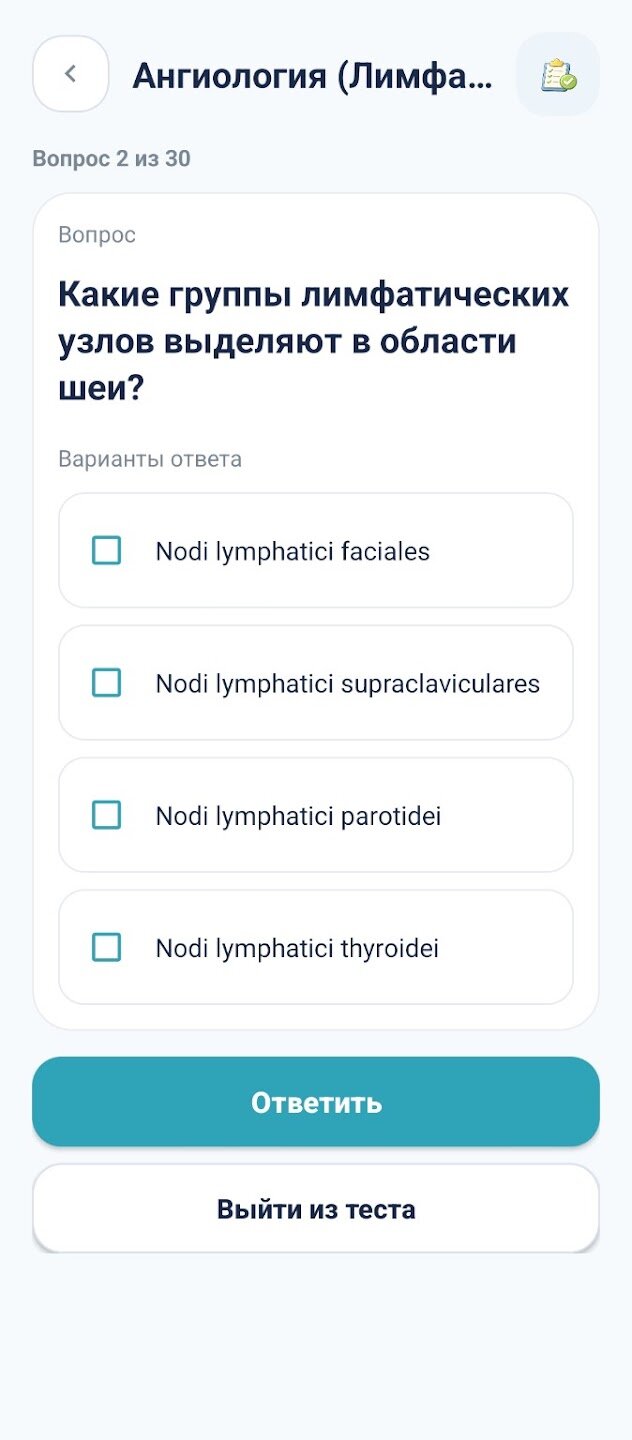The width and height of the screenshot is (632, 1440).
Task: Click empty area right of faciales option
Action: (x=500, y=551)
